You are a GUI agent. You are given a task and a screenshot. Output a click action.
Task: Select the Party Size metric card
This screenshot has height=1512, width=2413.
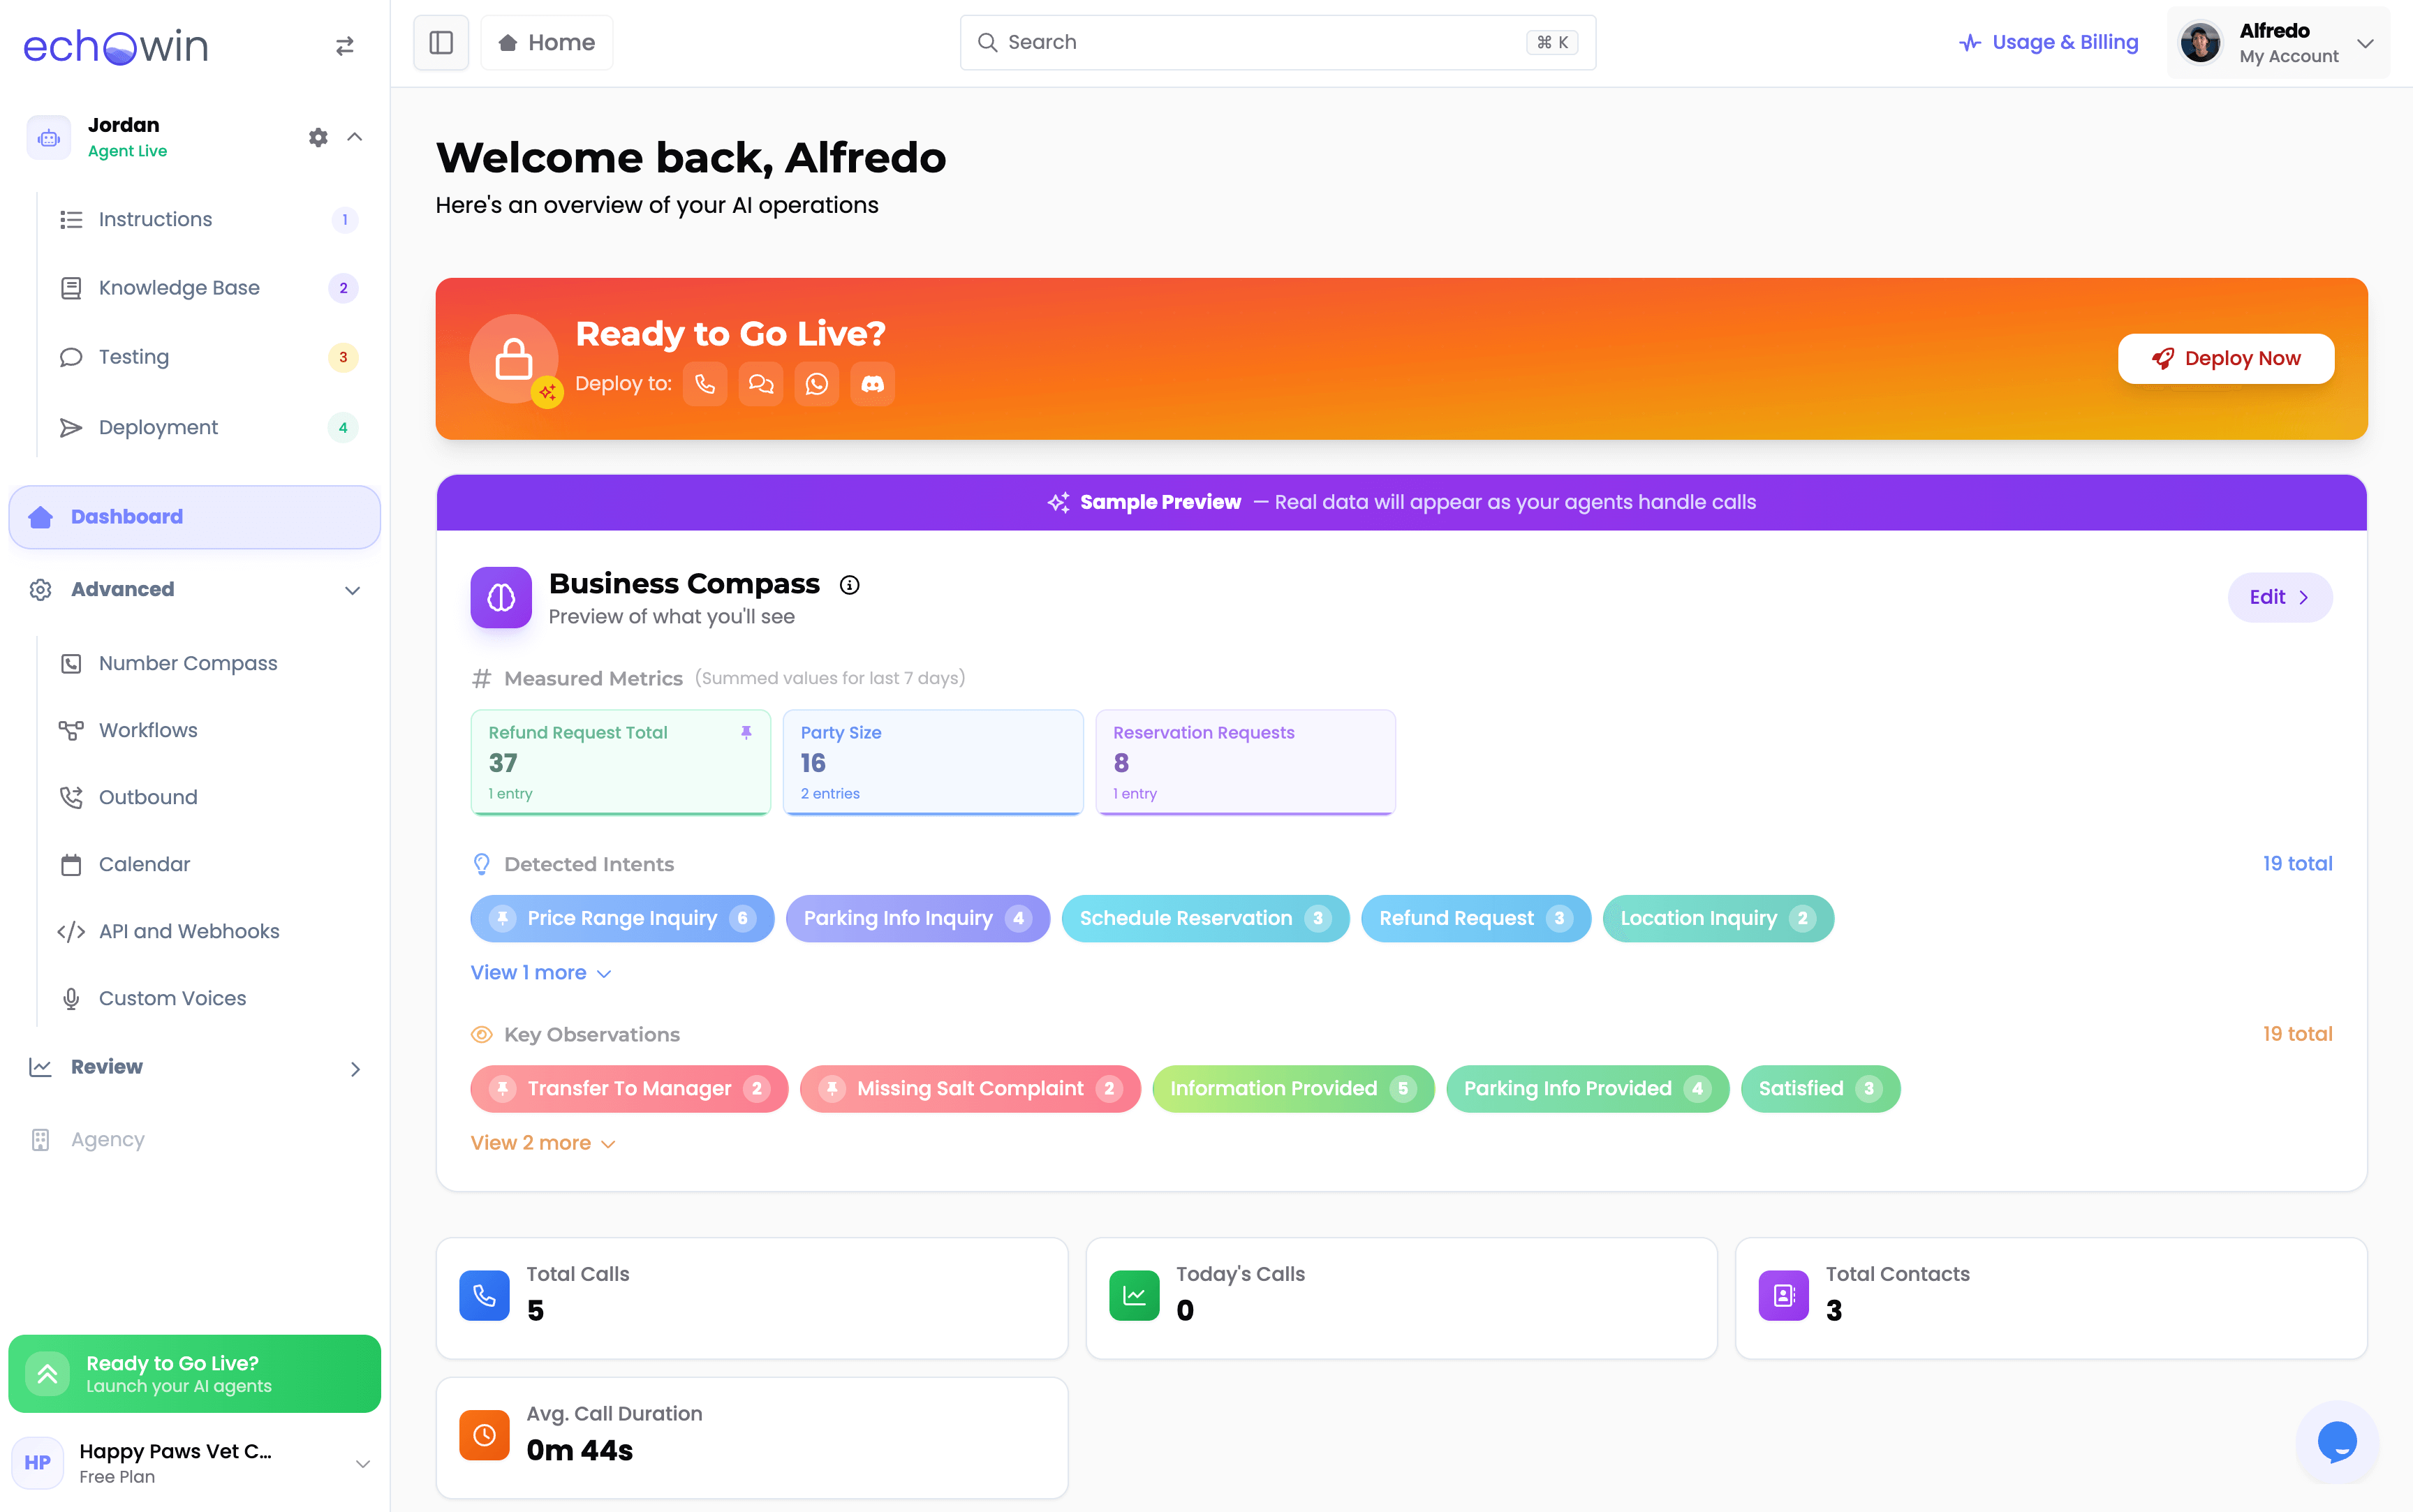click(933, 762)
